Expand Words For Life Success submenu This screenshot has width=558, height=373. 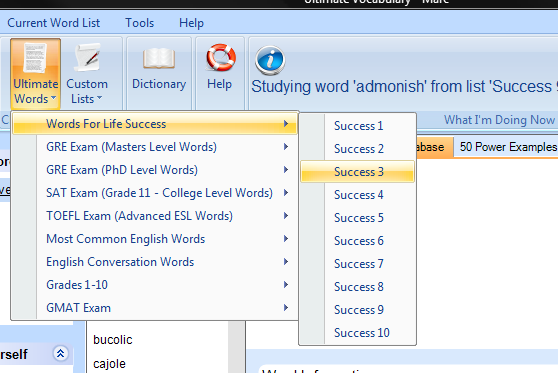[x=155, y=124]
